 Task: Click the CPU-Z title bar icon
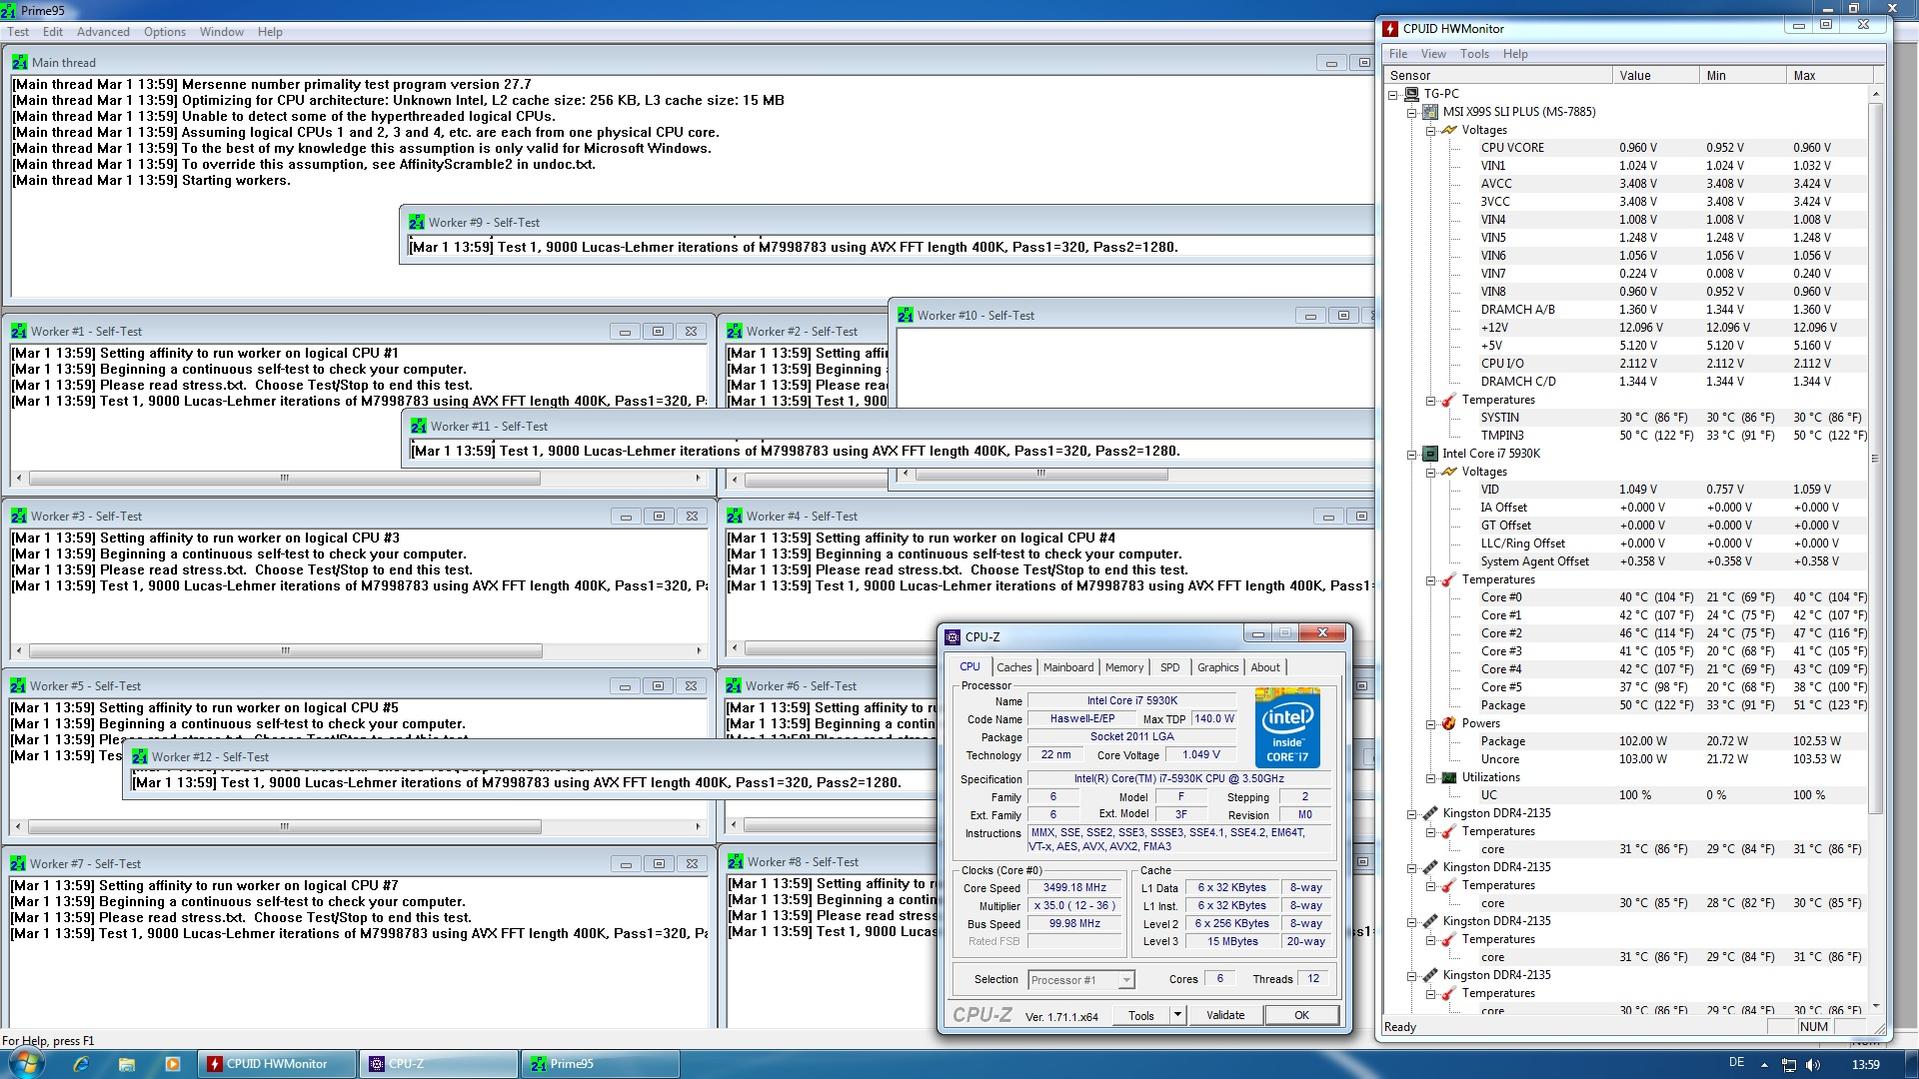(x=953, y=637)
